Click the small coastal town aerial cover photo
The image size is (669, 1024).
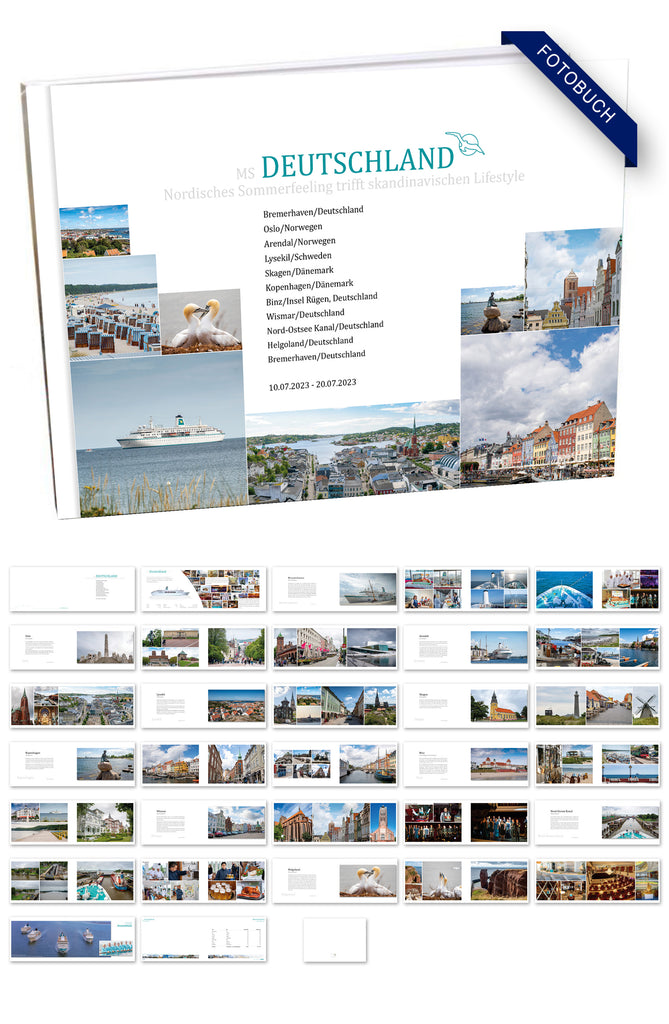point(95,231)
